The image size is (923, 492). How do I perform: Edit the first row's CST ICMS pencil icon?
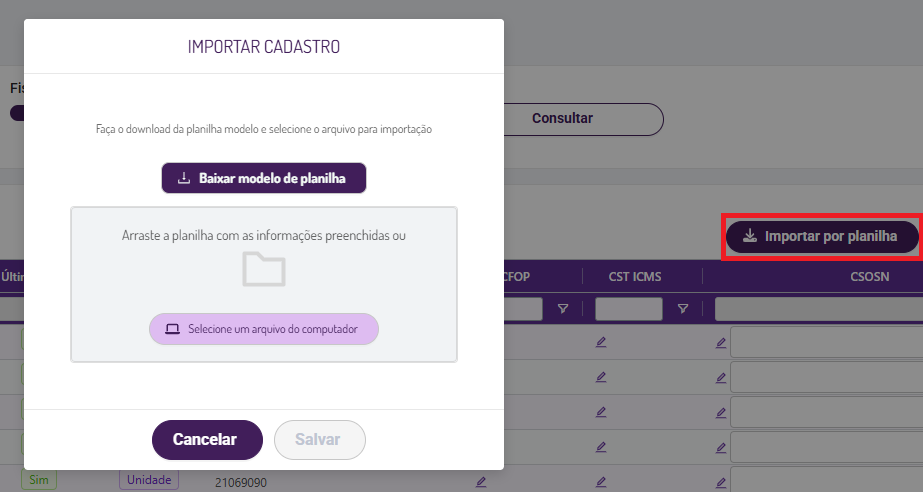click(x=600, y=342)
